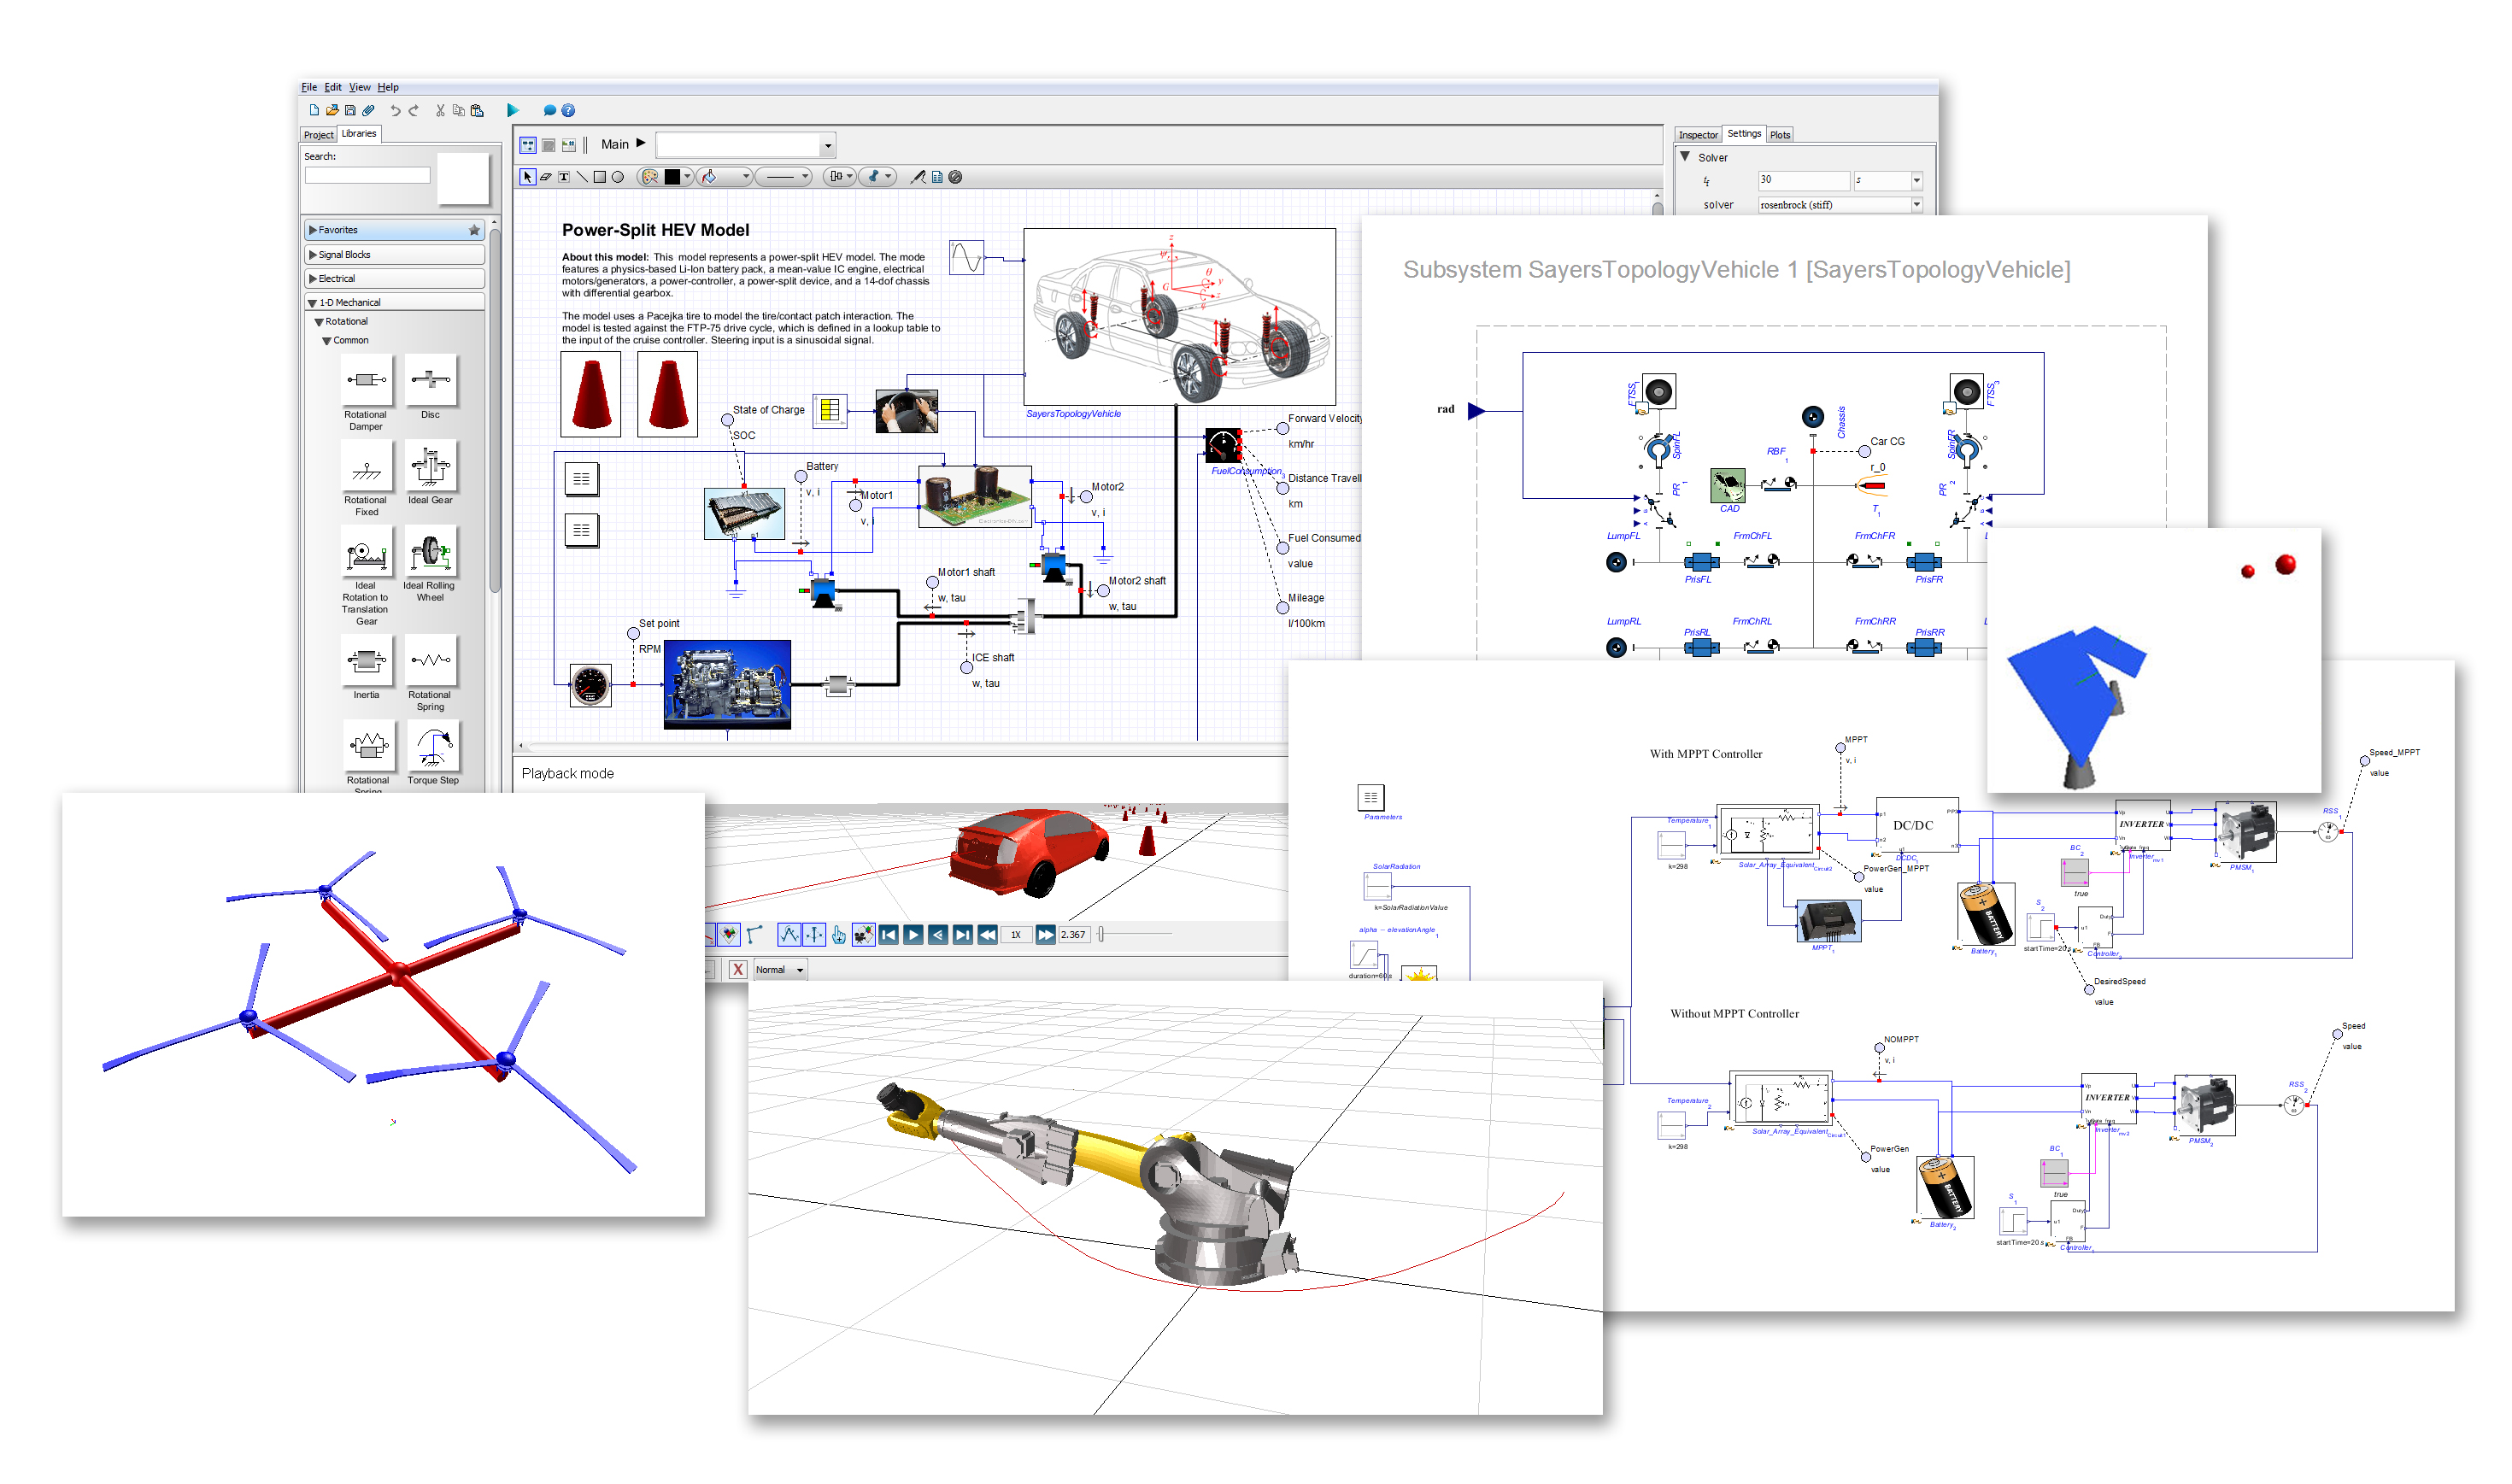This screenshot has height=1484, width=2512.
Task: Open the speech bubble feedback icon
Action: click(549, 110)
